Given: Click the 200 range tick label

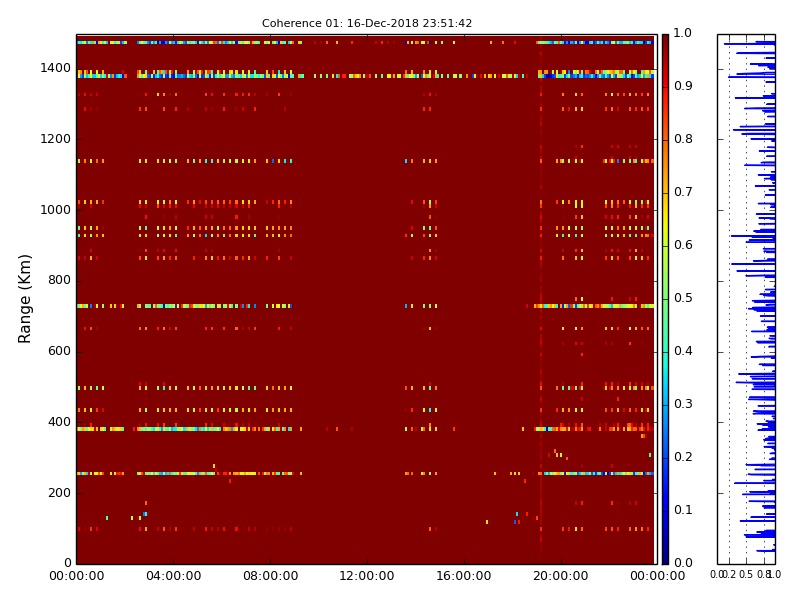Looking at the screenshot, I should pyautogui.click(x=59, y=493).
